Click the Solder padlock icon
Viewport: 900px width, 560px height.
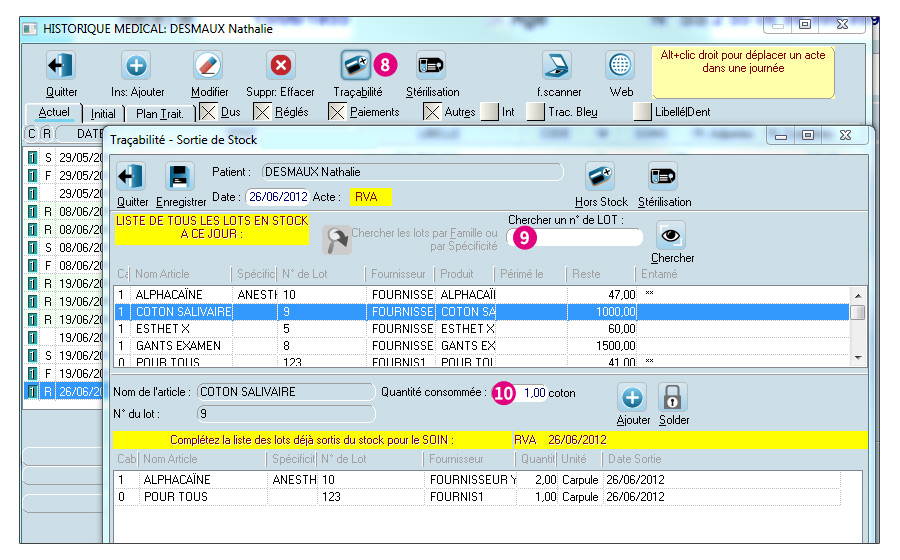point(672,397)
